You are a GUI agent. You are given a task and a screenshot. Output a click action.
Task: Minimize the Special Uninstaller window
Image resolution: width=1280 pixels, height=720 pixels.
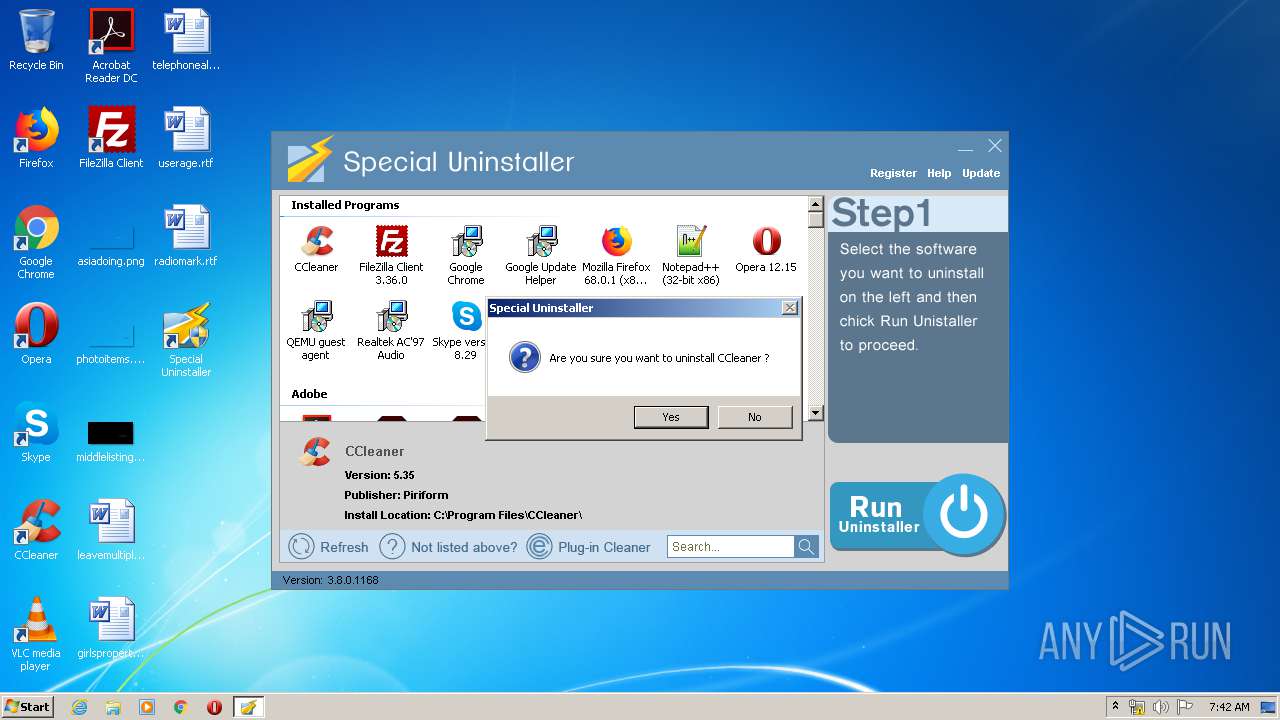click(x=965, y=147)
